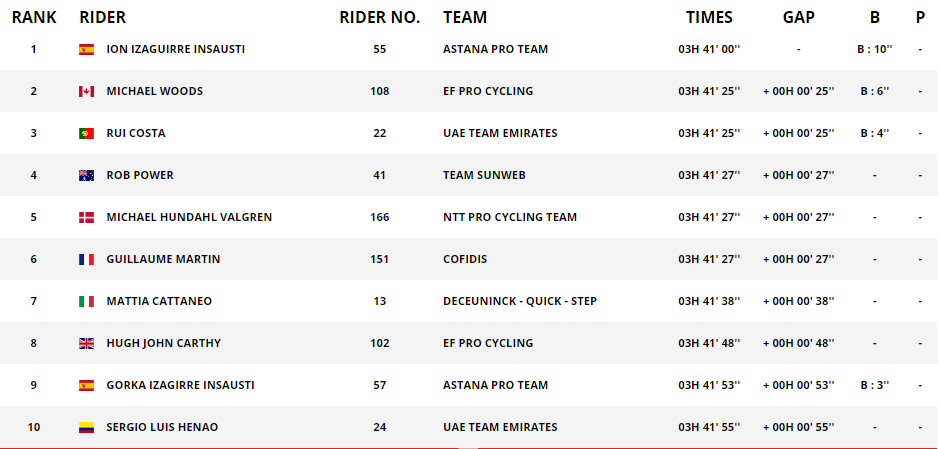This screenshot has width=940, height=449.
Task: Click the Italian flag beside Mattia Cattaneo
Action: coord(86,301)
